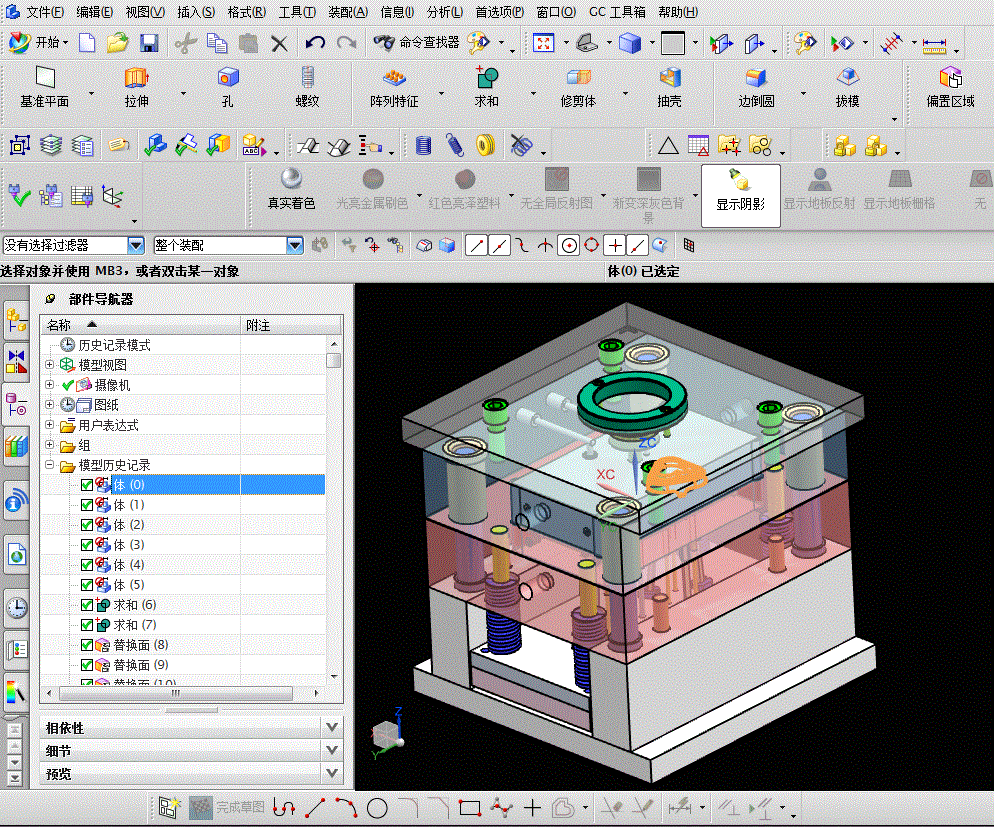994x827 pixels.
Task: Expand the 模型视图 tree node
Action: coord(49,364)
